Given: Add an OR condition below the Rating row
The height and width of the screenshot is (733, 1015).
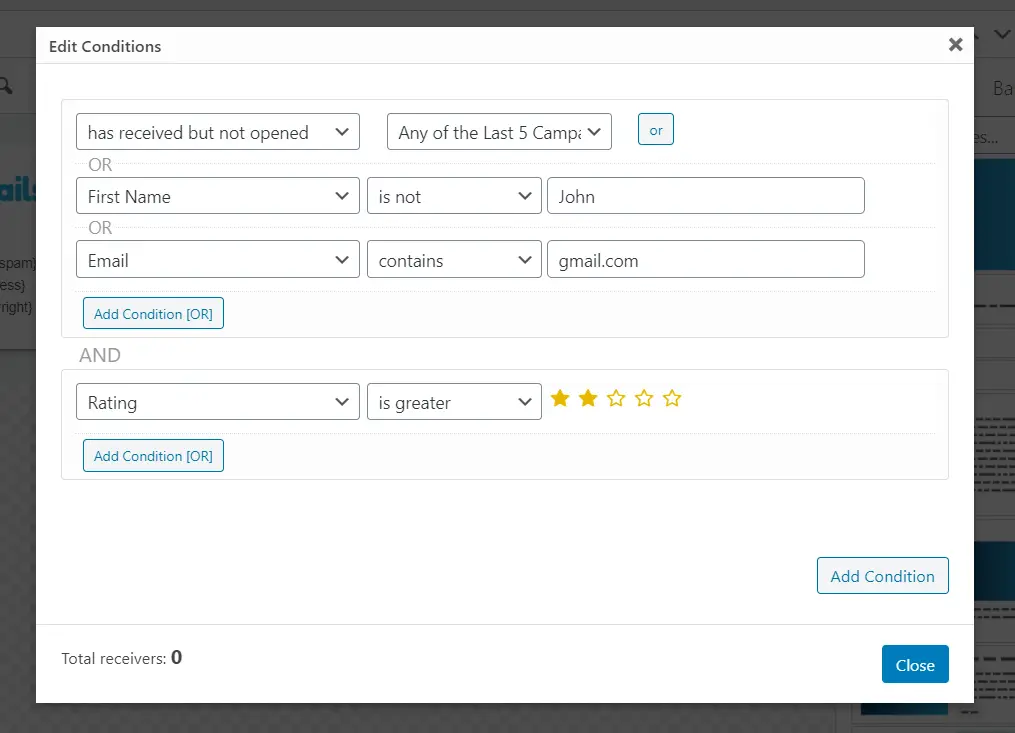Looking at the screenshot, I should click(x=153, y=456).
